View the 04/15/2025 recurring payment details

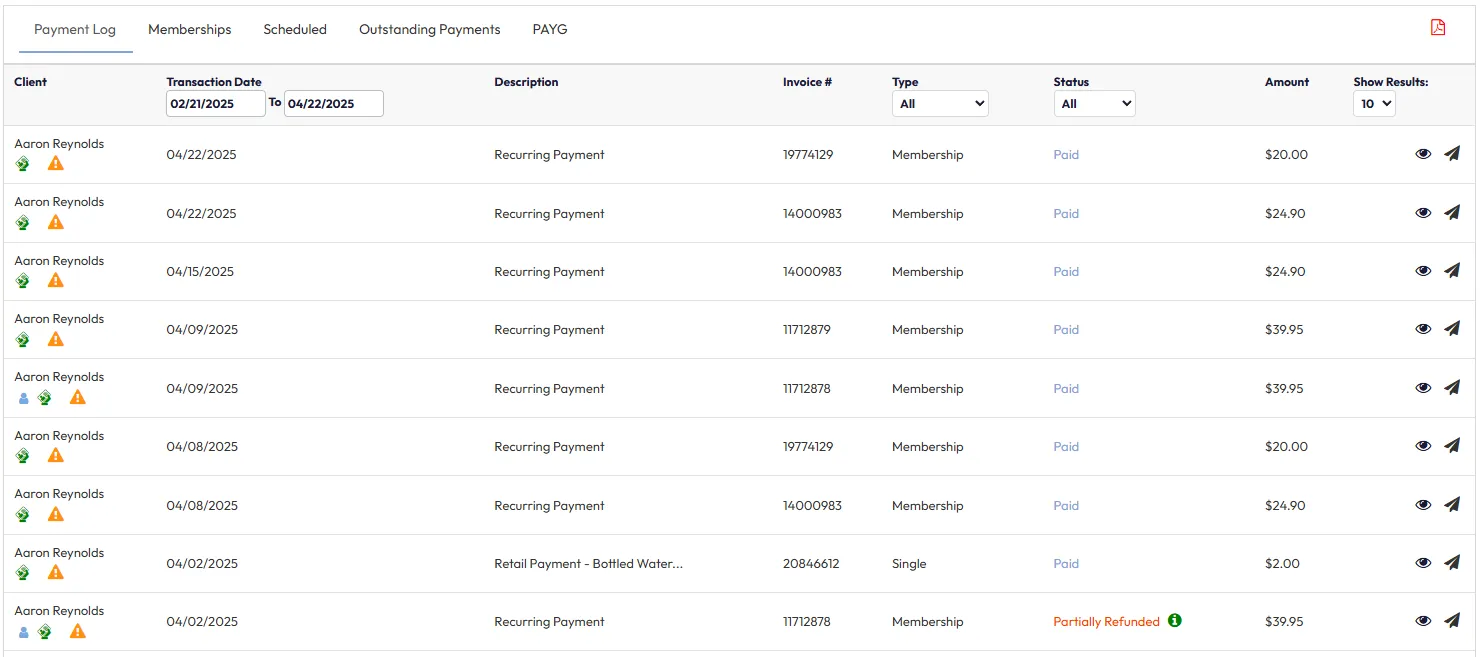pyautogui.click(x=1423, y=271)
